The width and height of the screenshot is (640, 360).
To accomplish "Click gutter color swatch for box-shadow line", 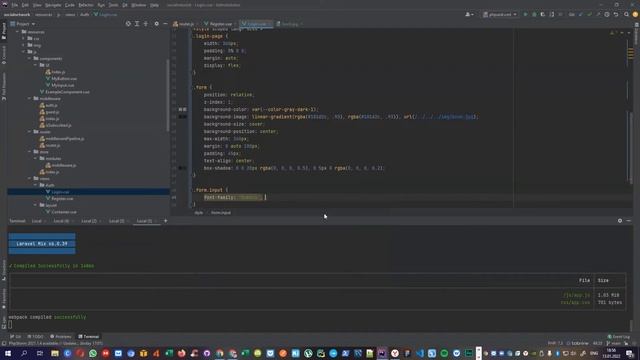I will 182,168.
